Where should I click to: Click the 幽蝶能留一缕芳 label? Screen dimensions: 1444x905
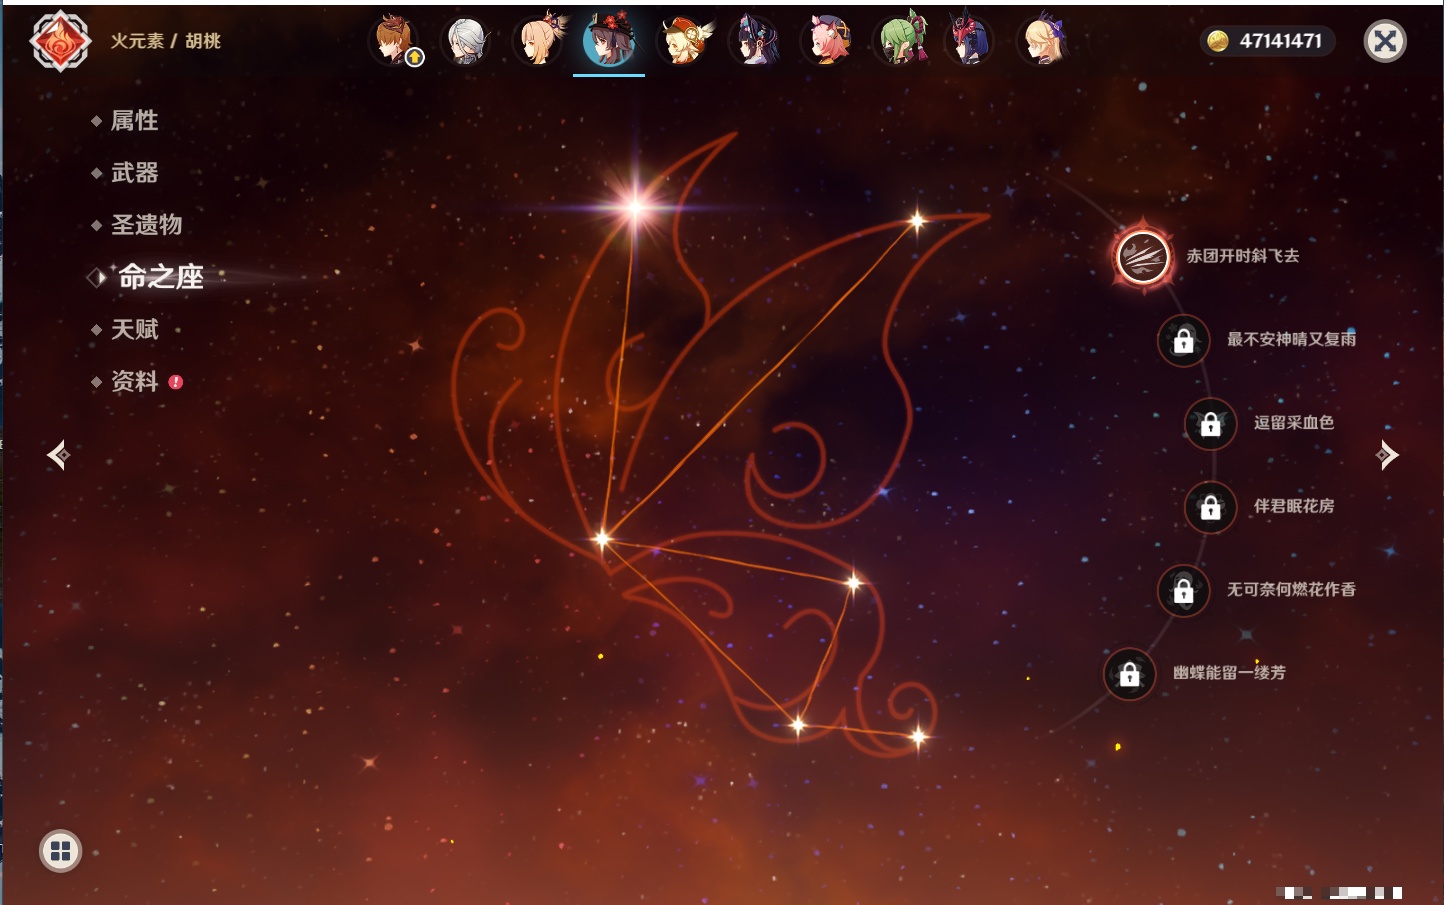tap(1229, 672)
